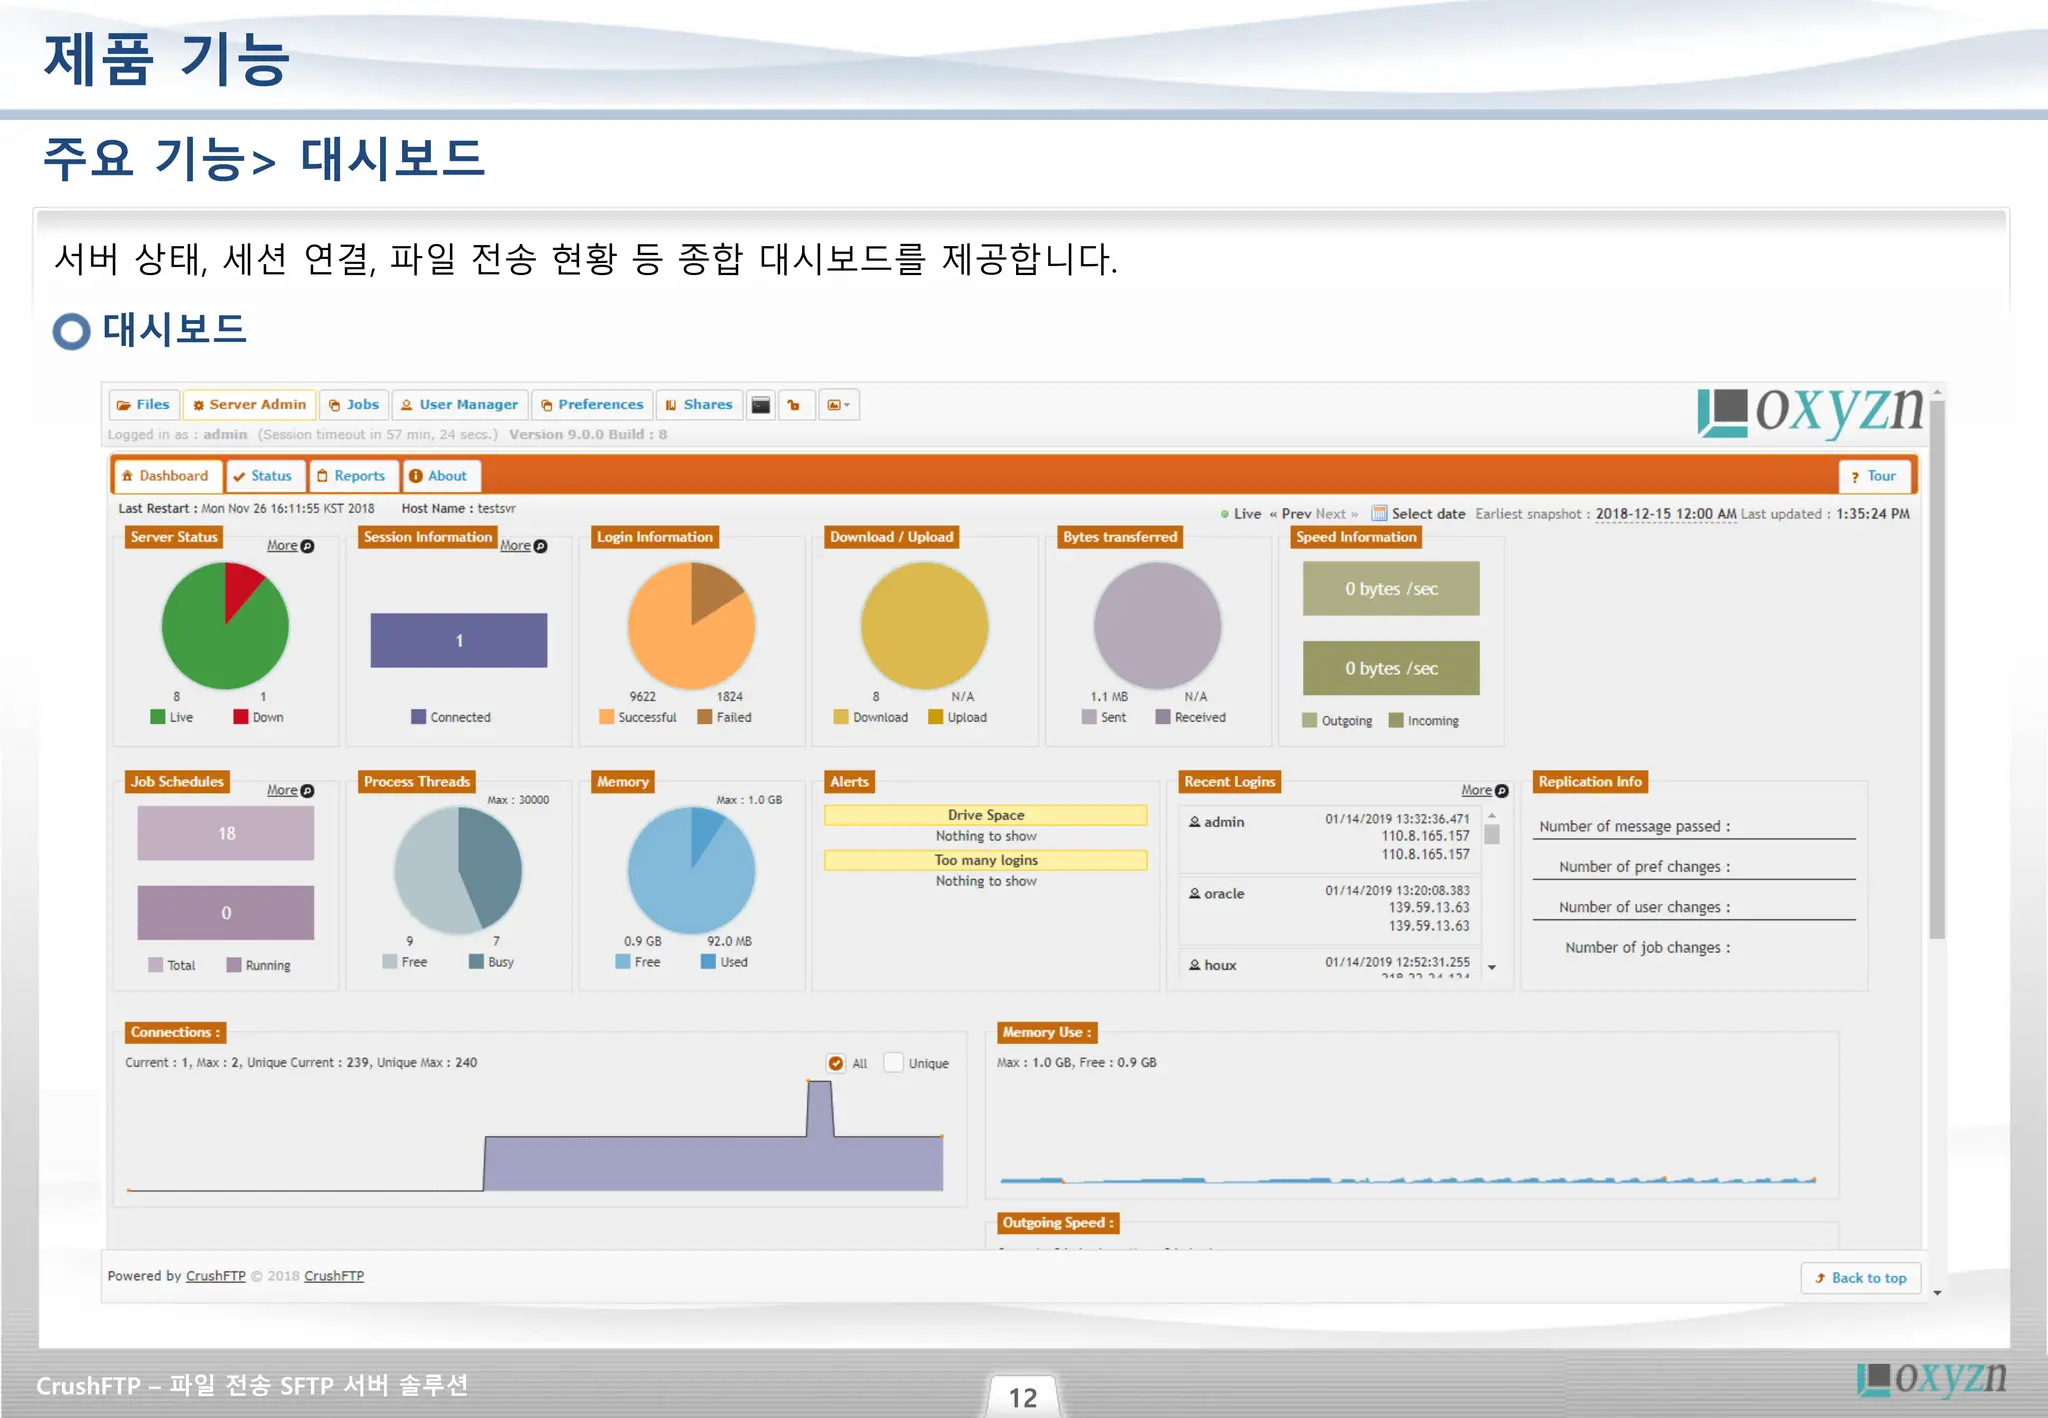
Task: Open User Manager
Action: [459, 405]
